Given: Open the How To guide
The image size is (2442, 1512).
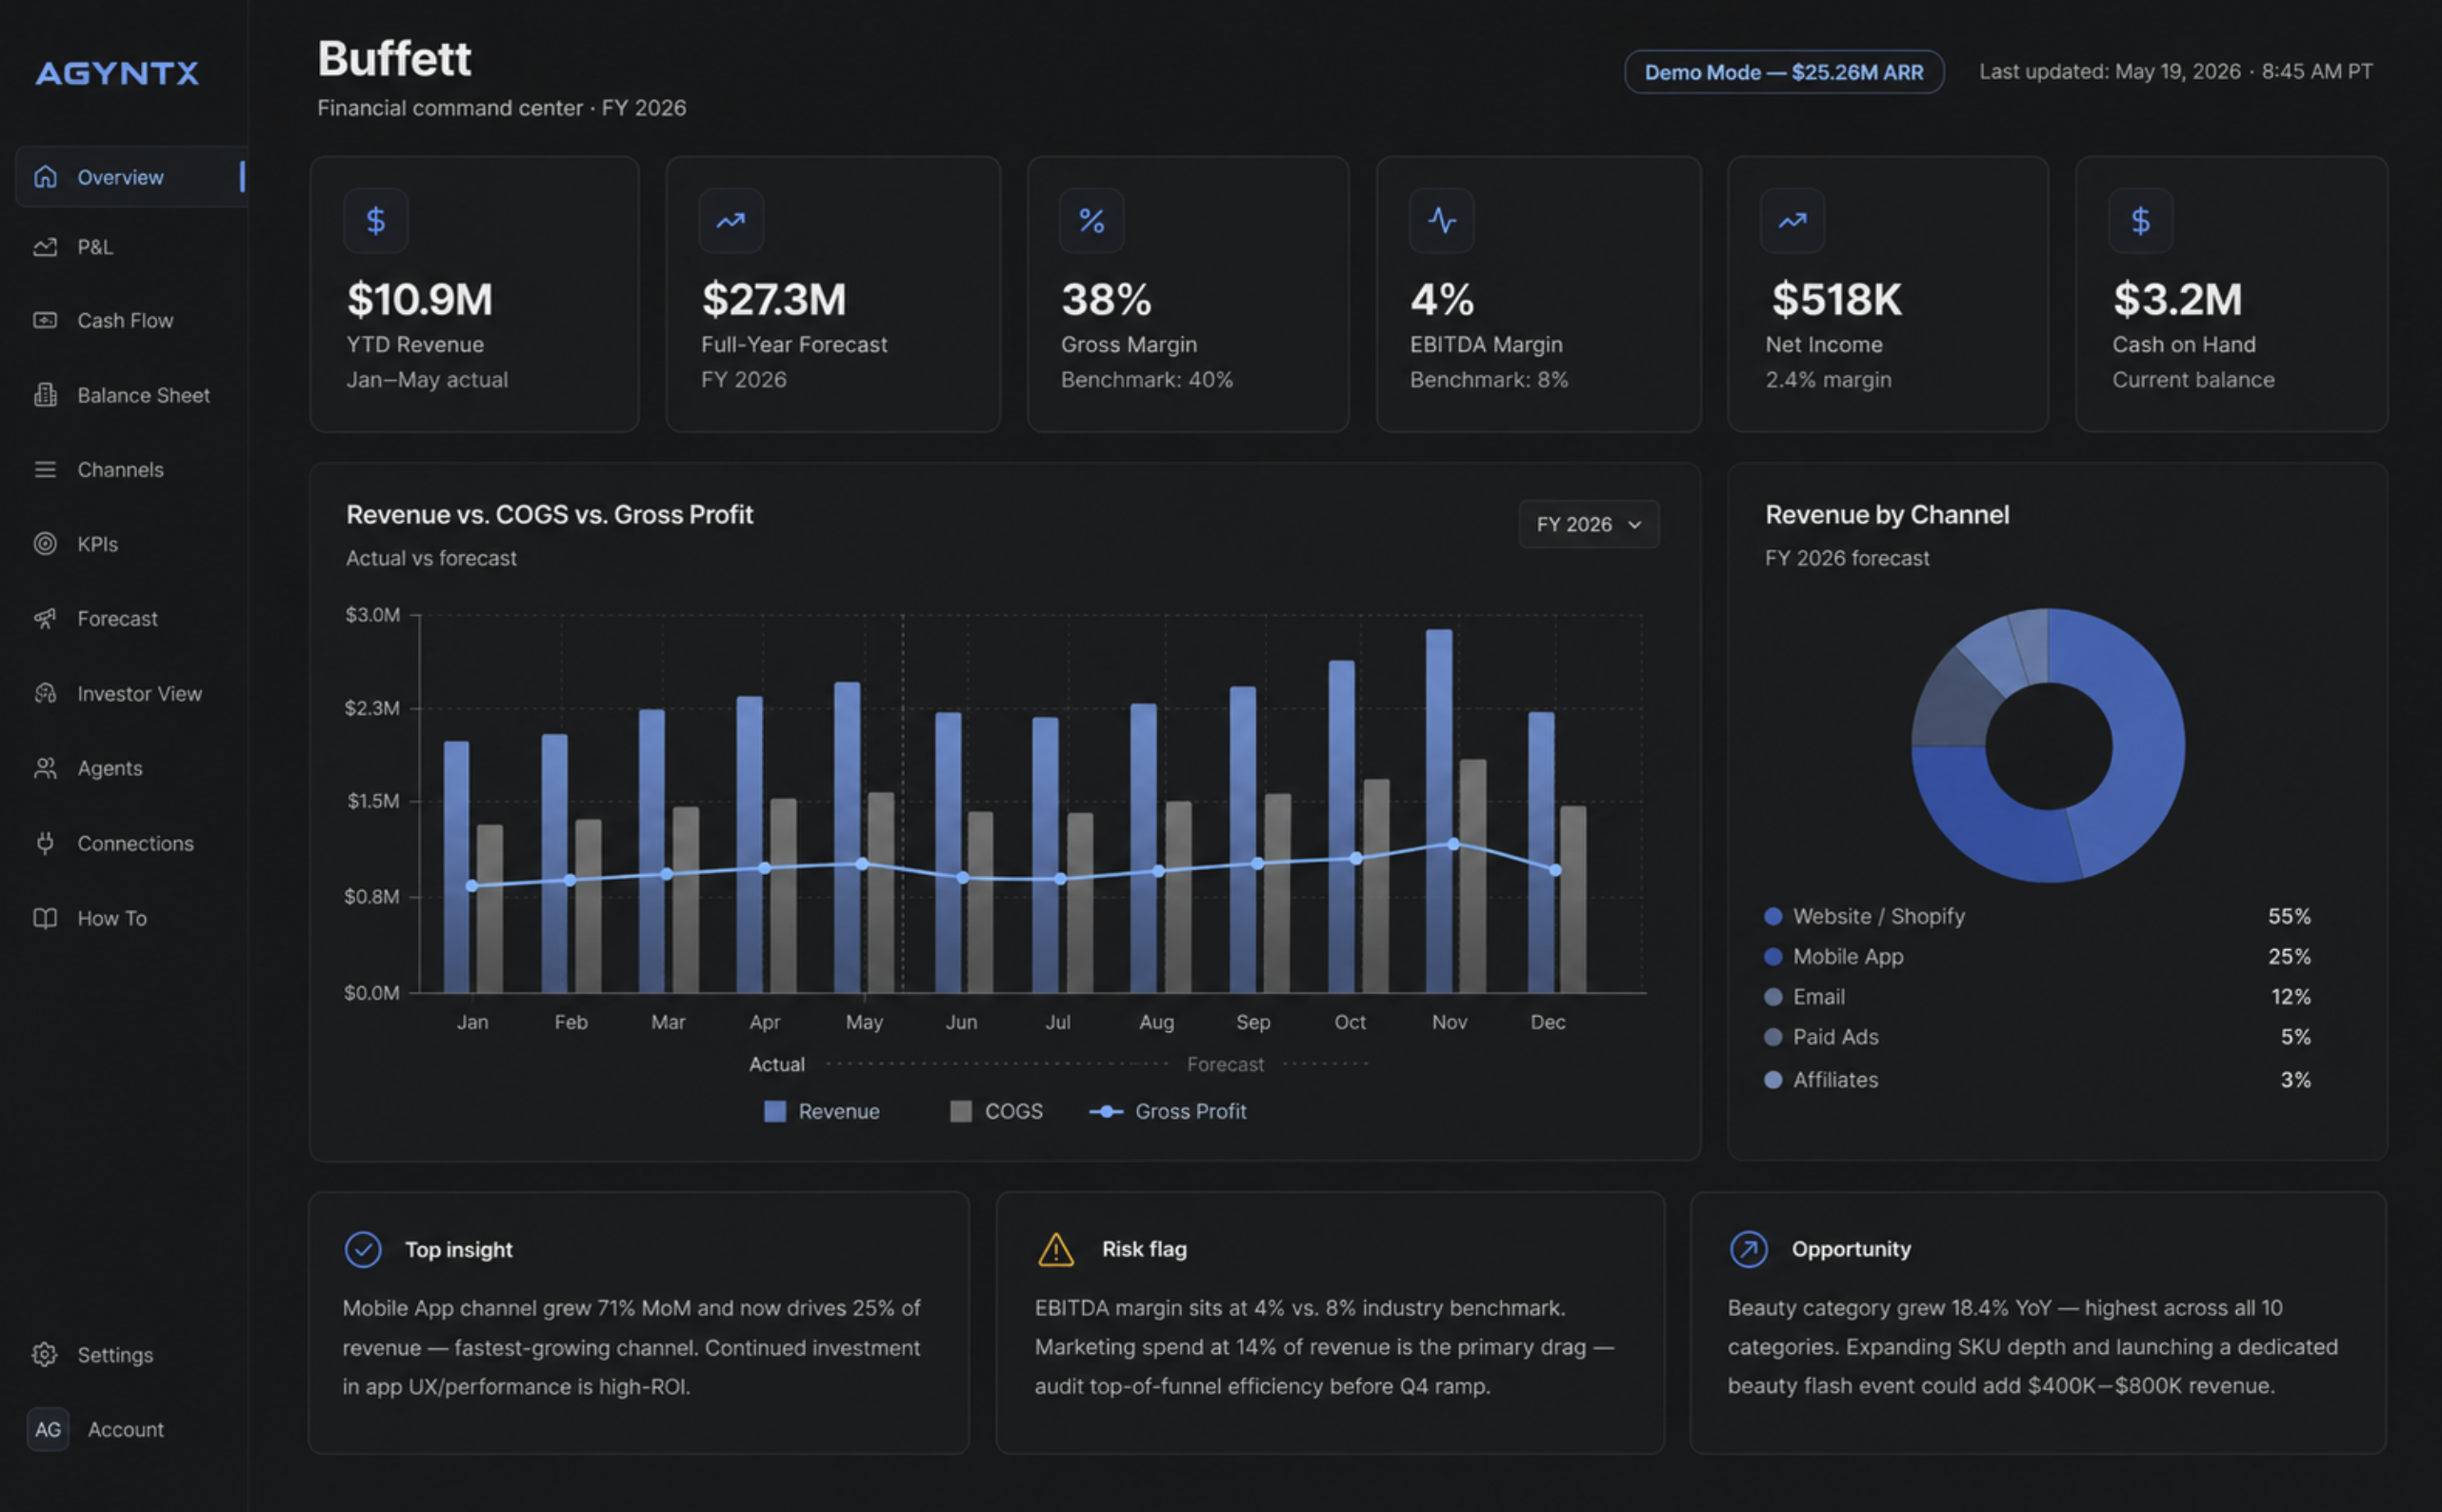Looking at the screenshot, I should (112, 918).
